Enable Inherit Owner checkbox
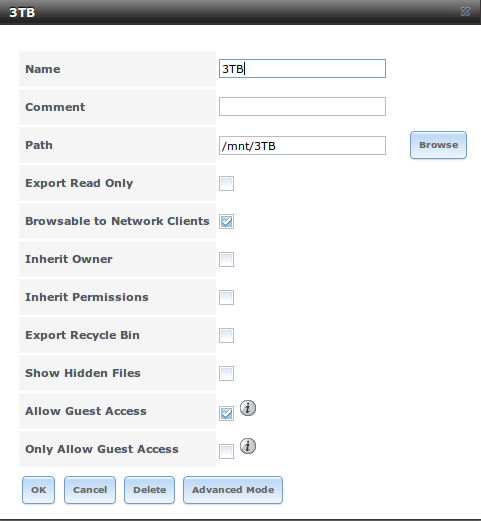 click(x=226, y=259)
